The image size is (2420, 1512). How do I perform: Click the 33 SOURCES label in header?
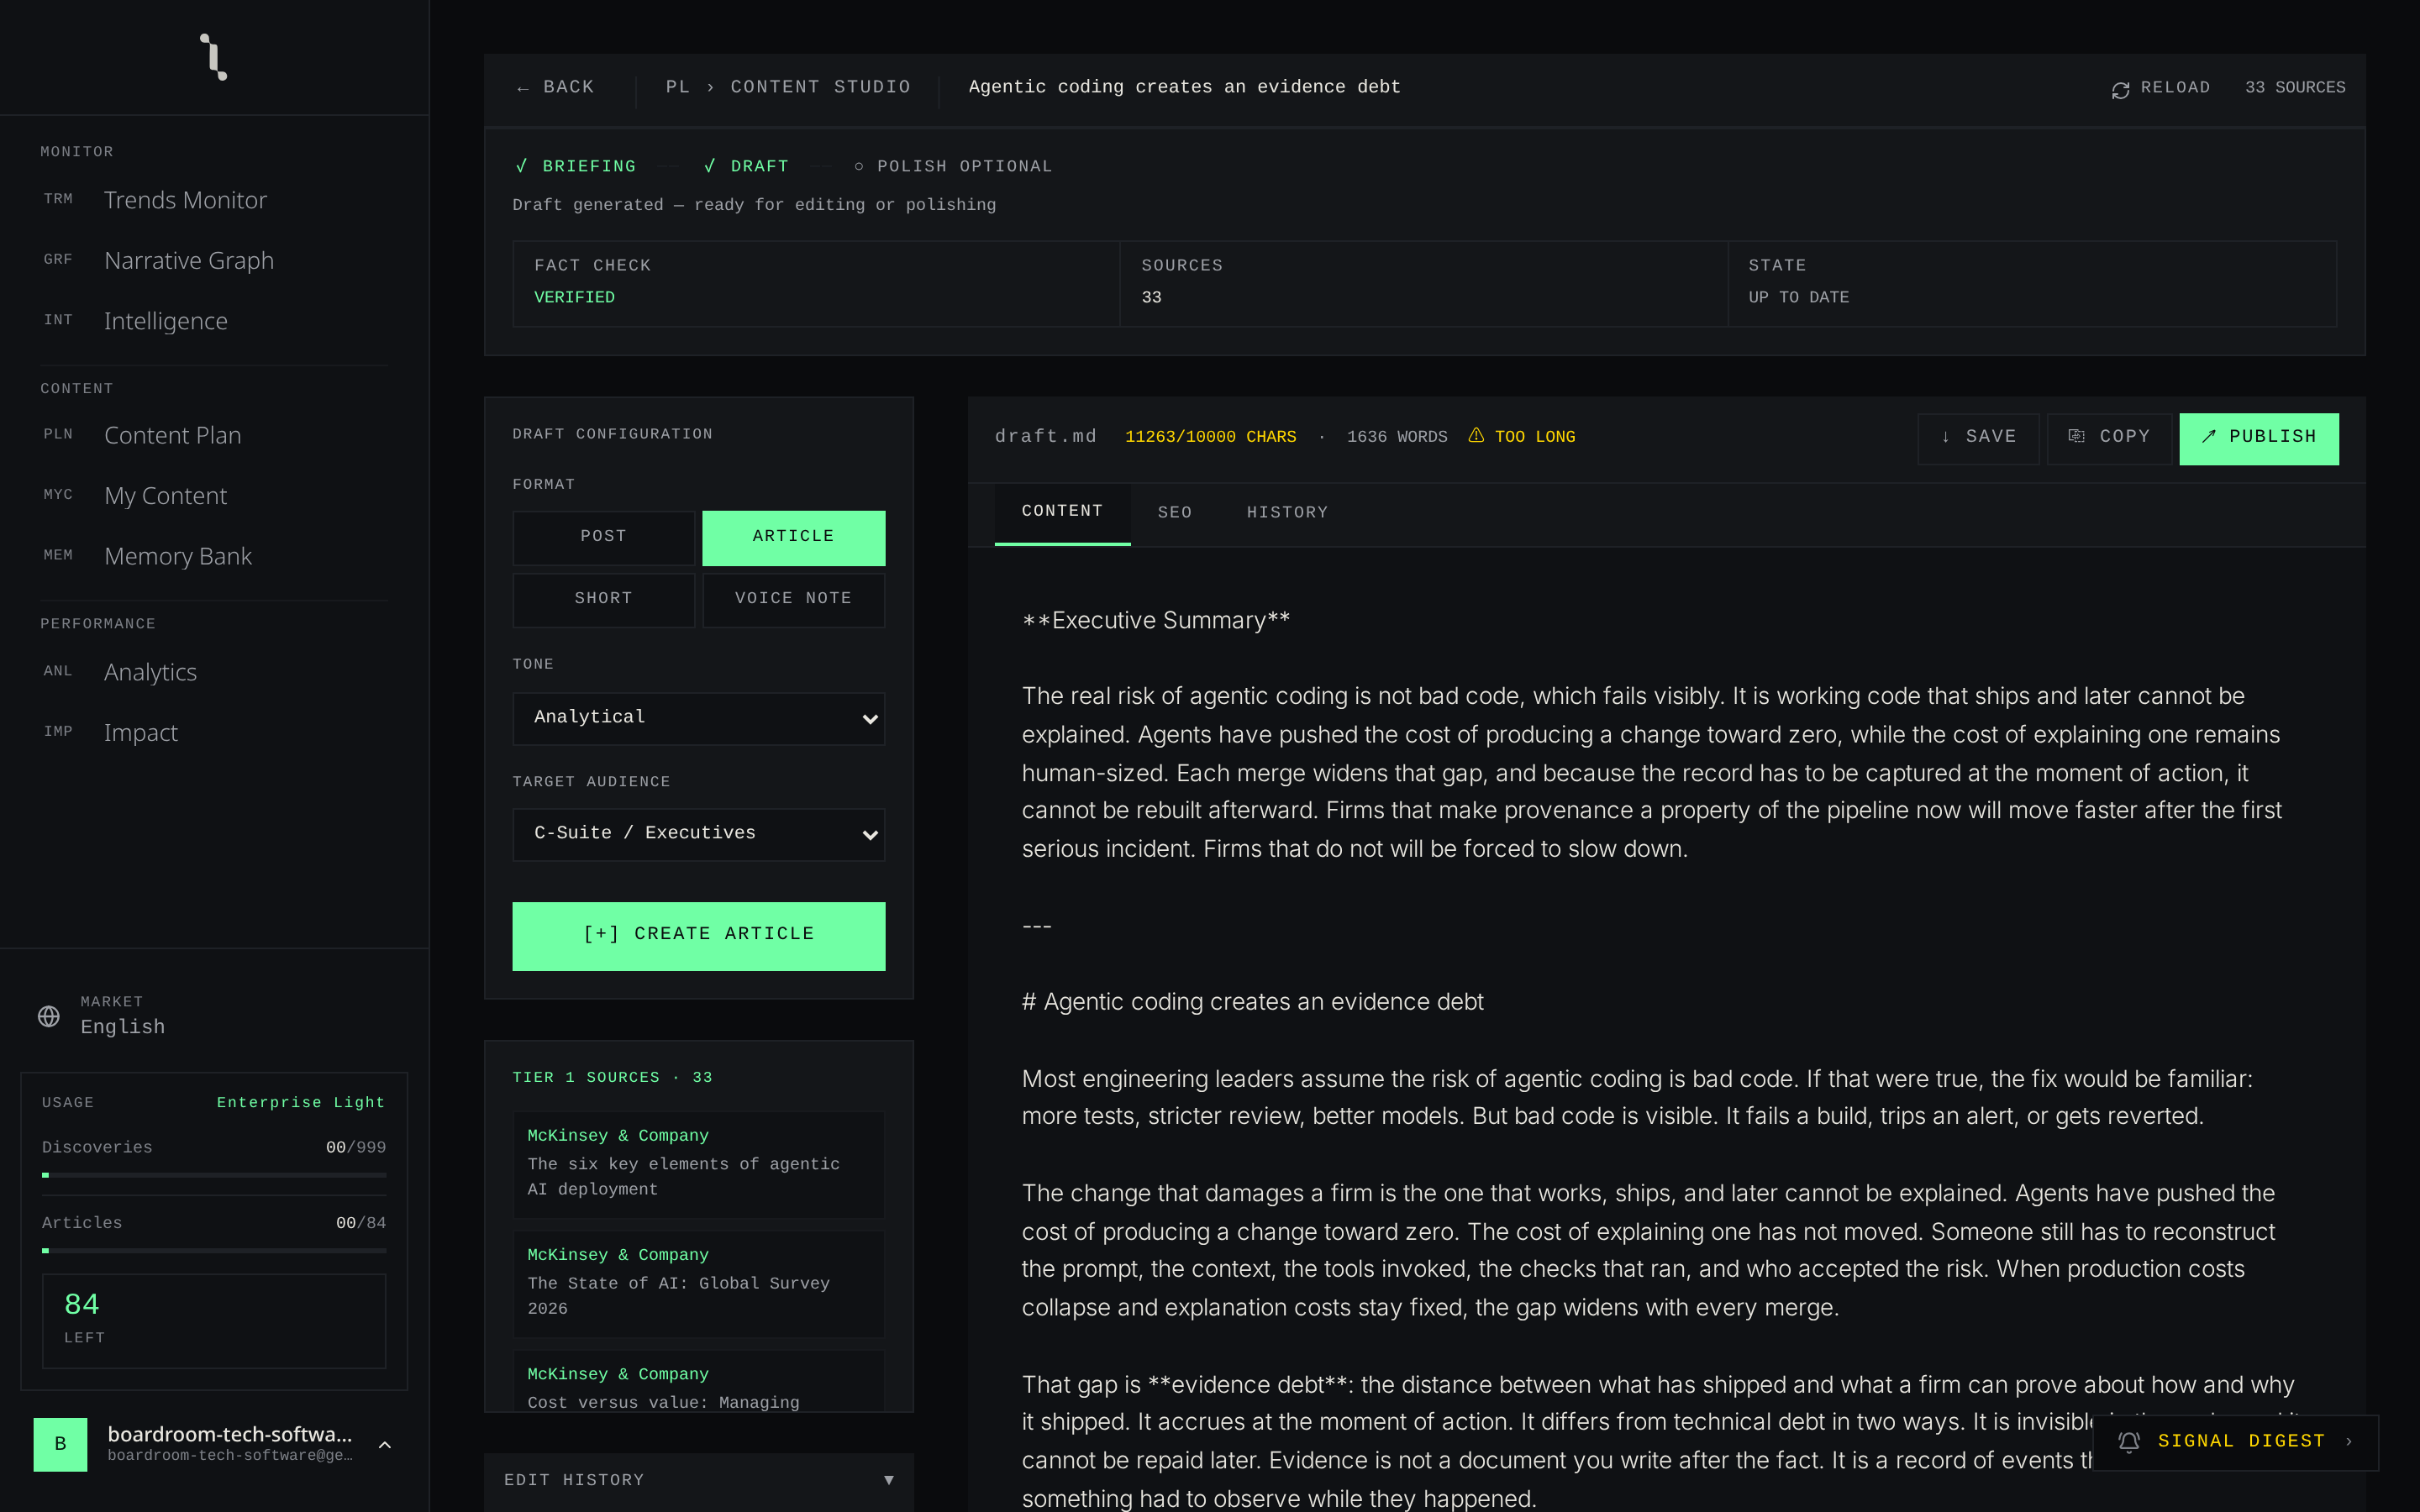point(2295,88)
